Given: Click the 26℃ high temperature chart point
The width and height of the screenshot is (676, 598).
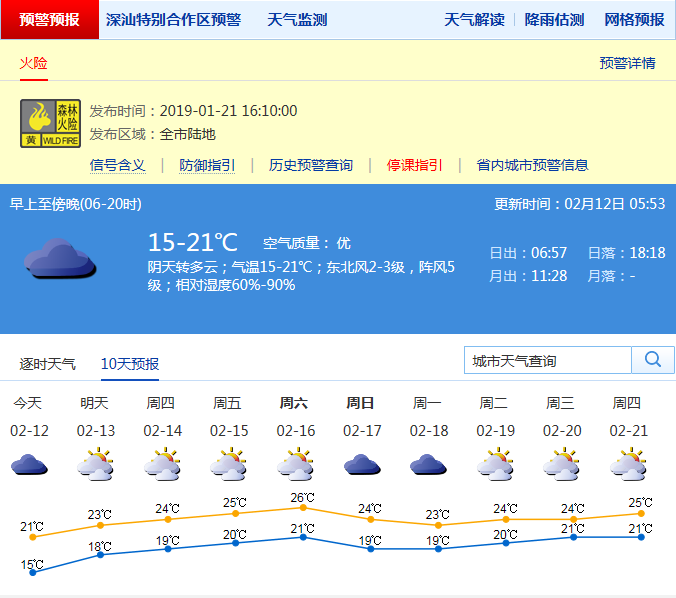Looking at the screenshot, I should pos(303,508).
